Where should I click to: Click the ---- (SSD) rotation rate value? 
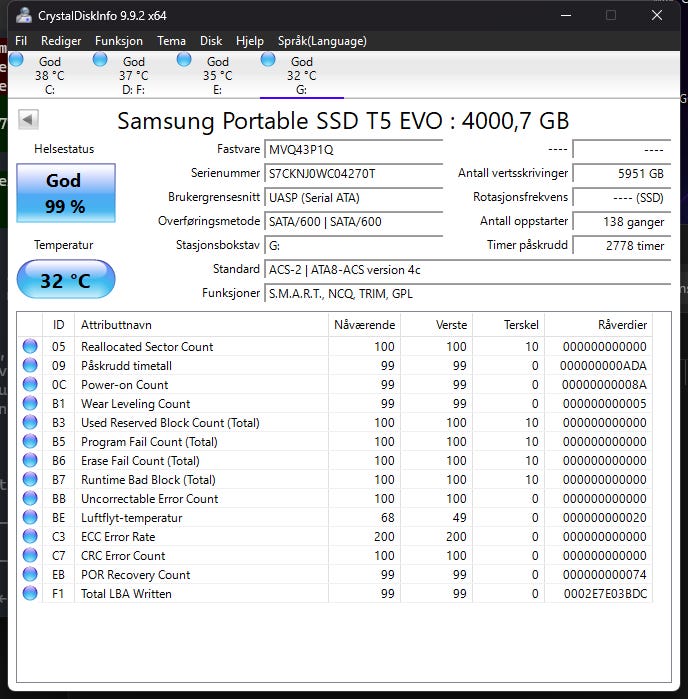click(622, 197)
